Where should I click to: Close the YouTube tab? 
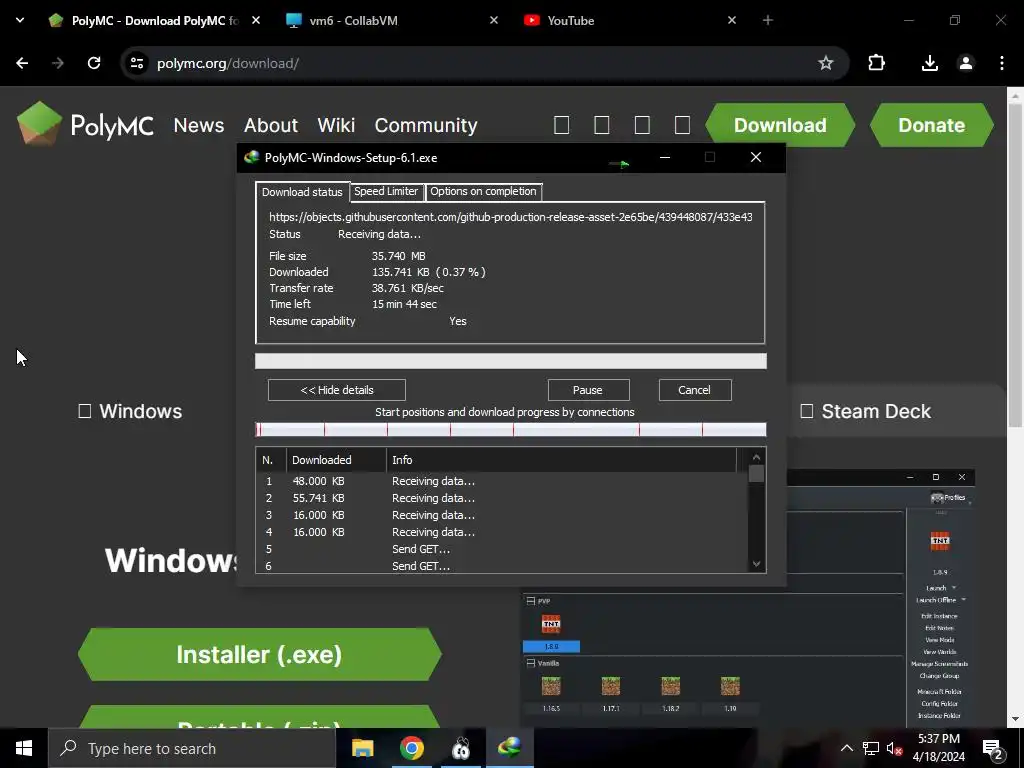click(x=731, y=20)
